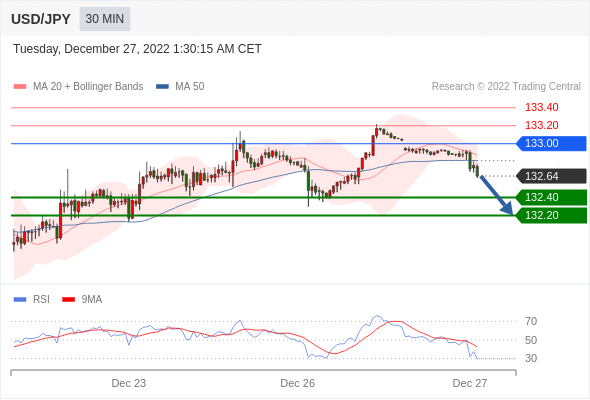Click the Research © 2022 Trading Central credit

pos(506,87)
